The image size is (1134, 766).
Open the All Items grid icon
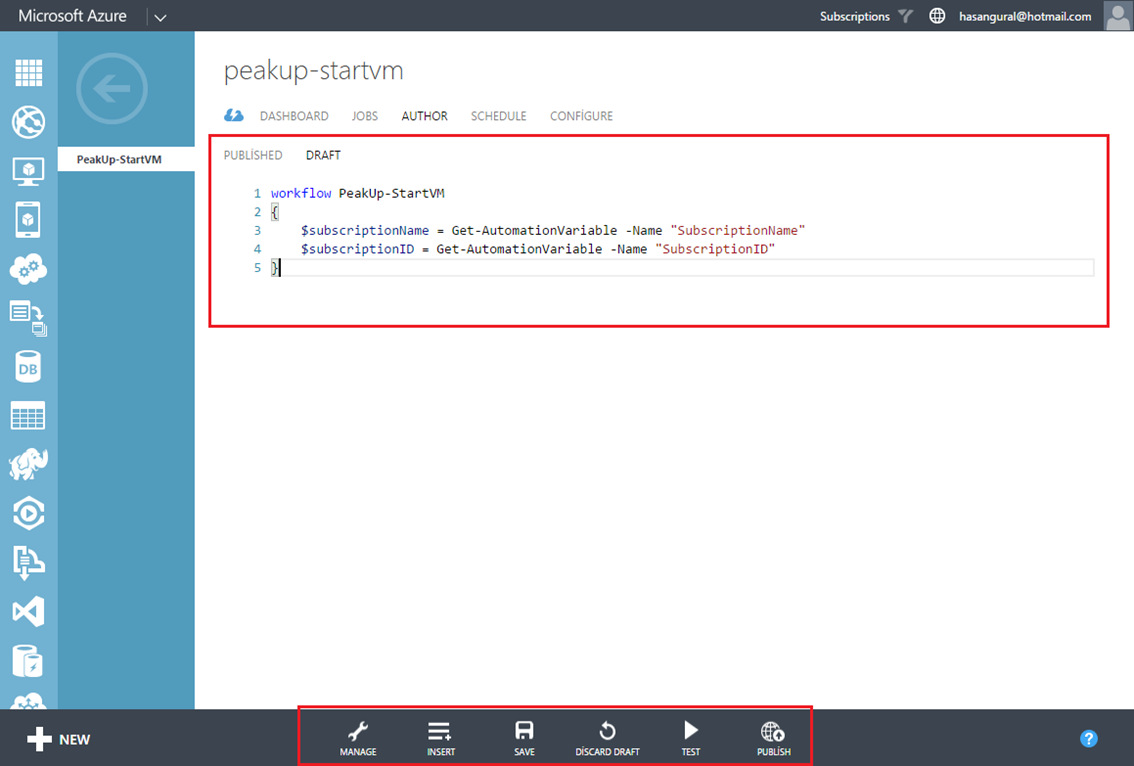[29, 72]
